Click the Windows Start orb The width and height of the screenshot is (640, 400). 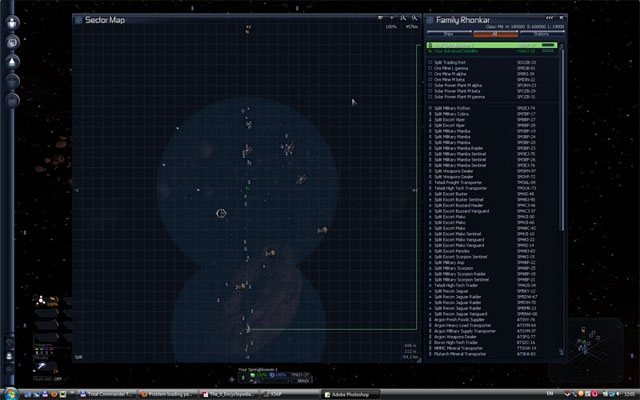click(x=10, y=394)
